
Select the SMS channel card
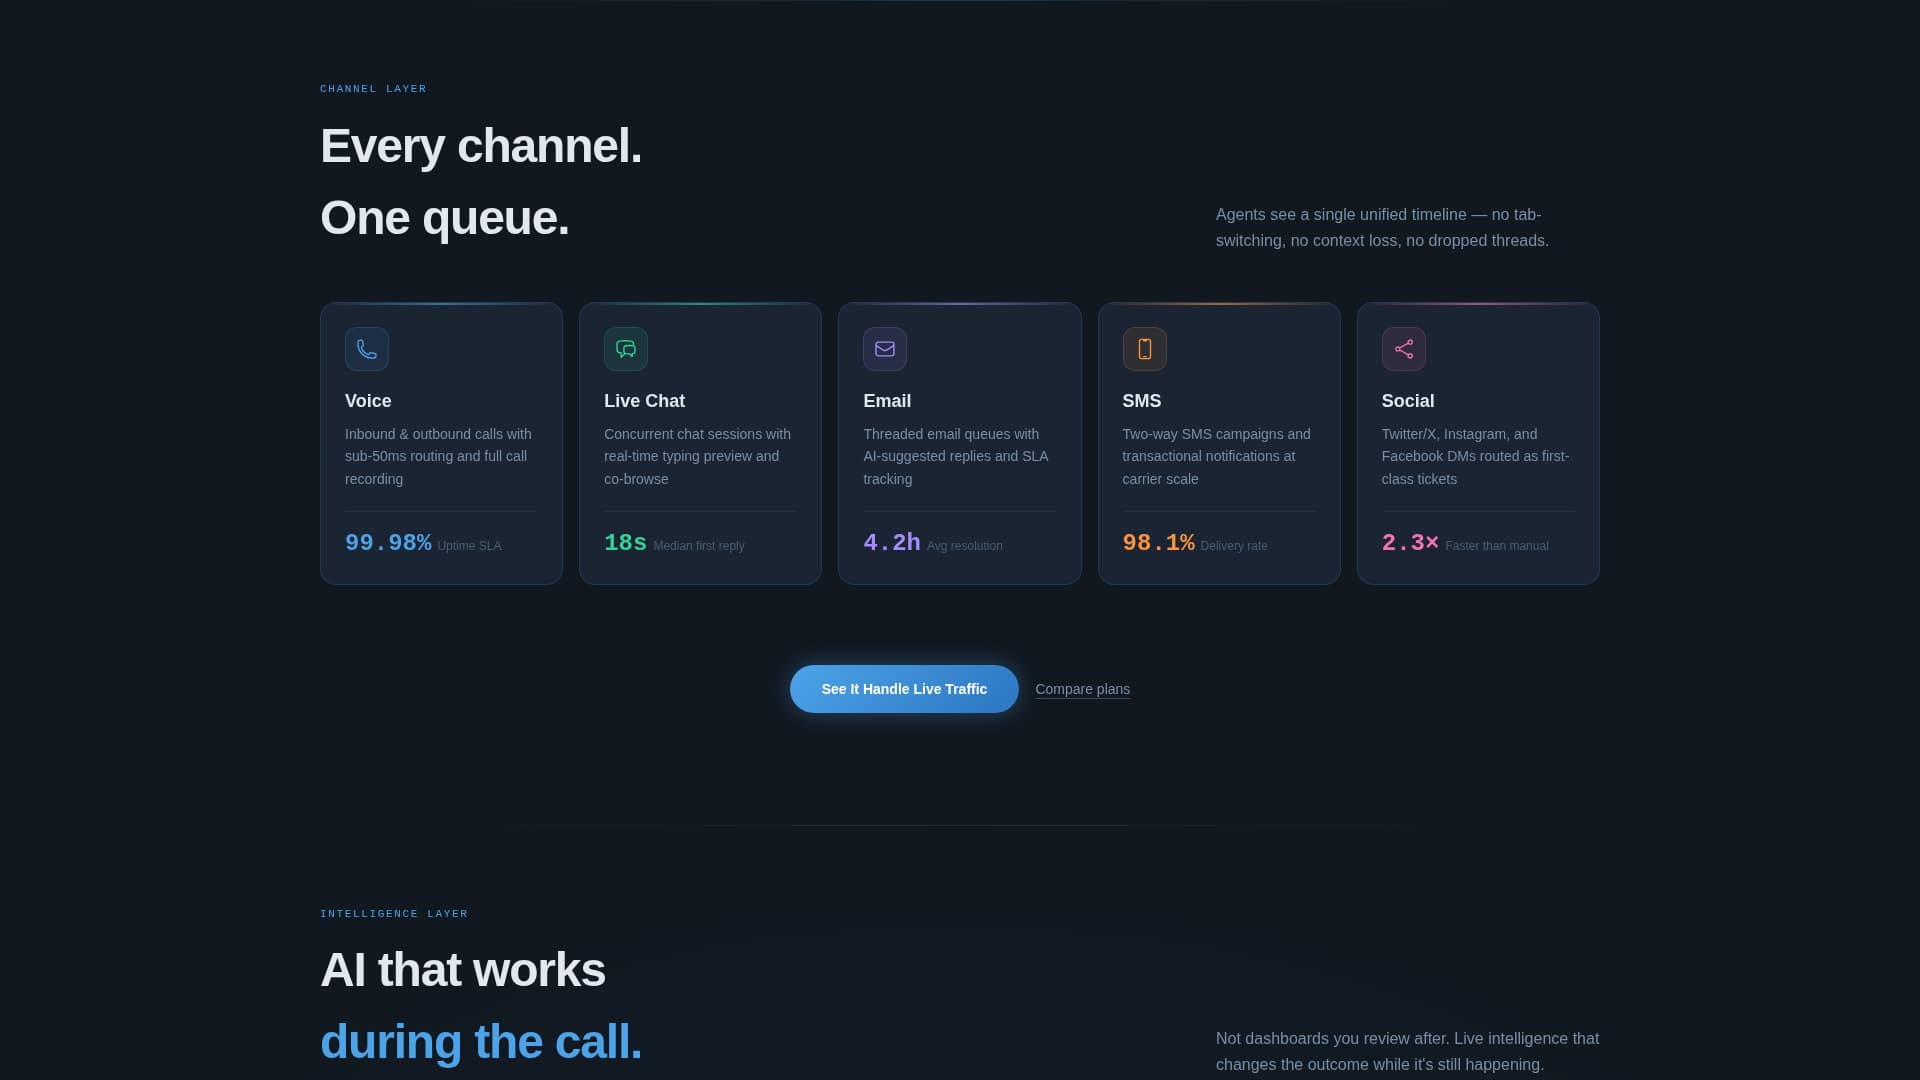point(1218,443)
